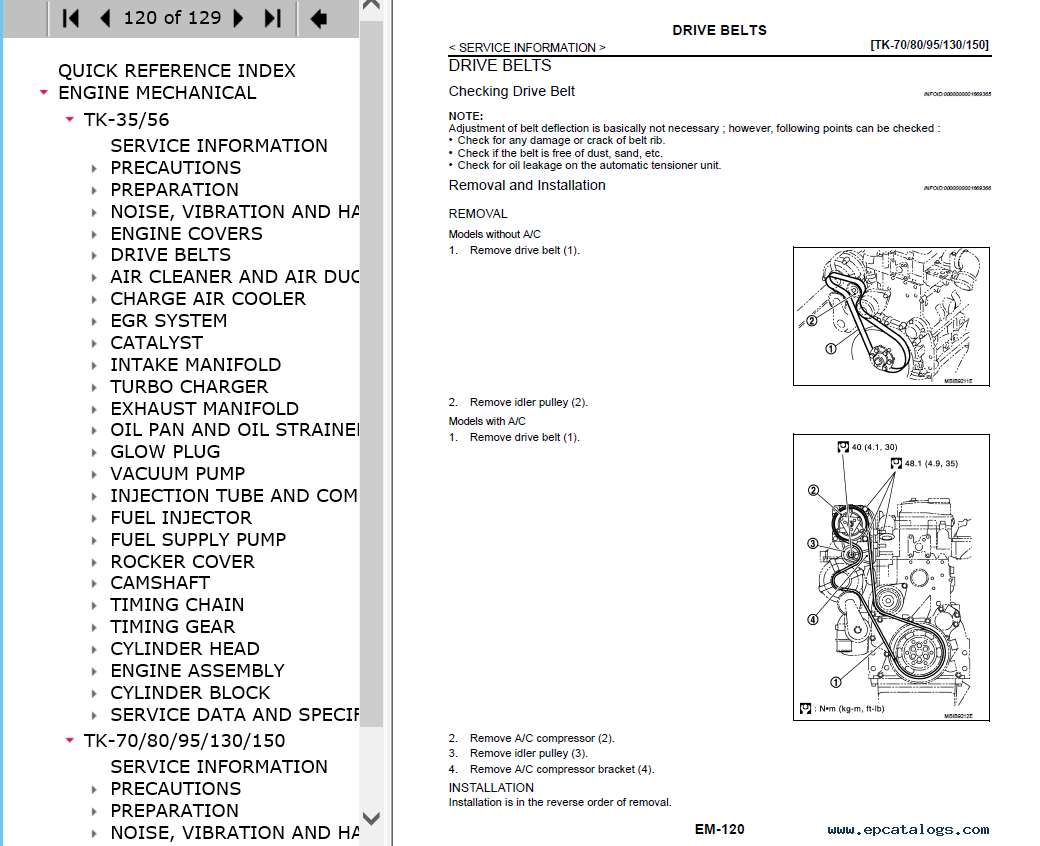The image size is (1040, 846).
Task: Open the ENGINE ASSEMBLY entry
Action: click(x=198, y=671)
